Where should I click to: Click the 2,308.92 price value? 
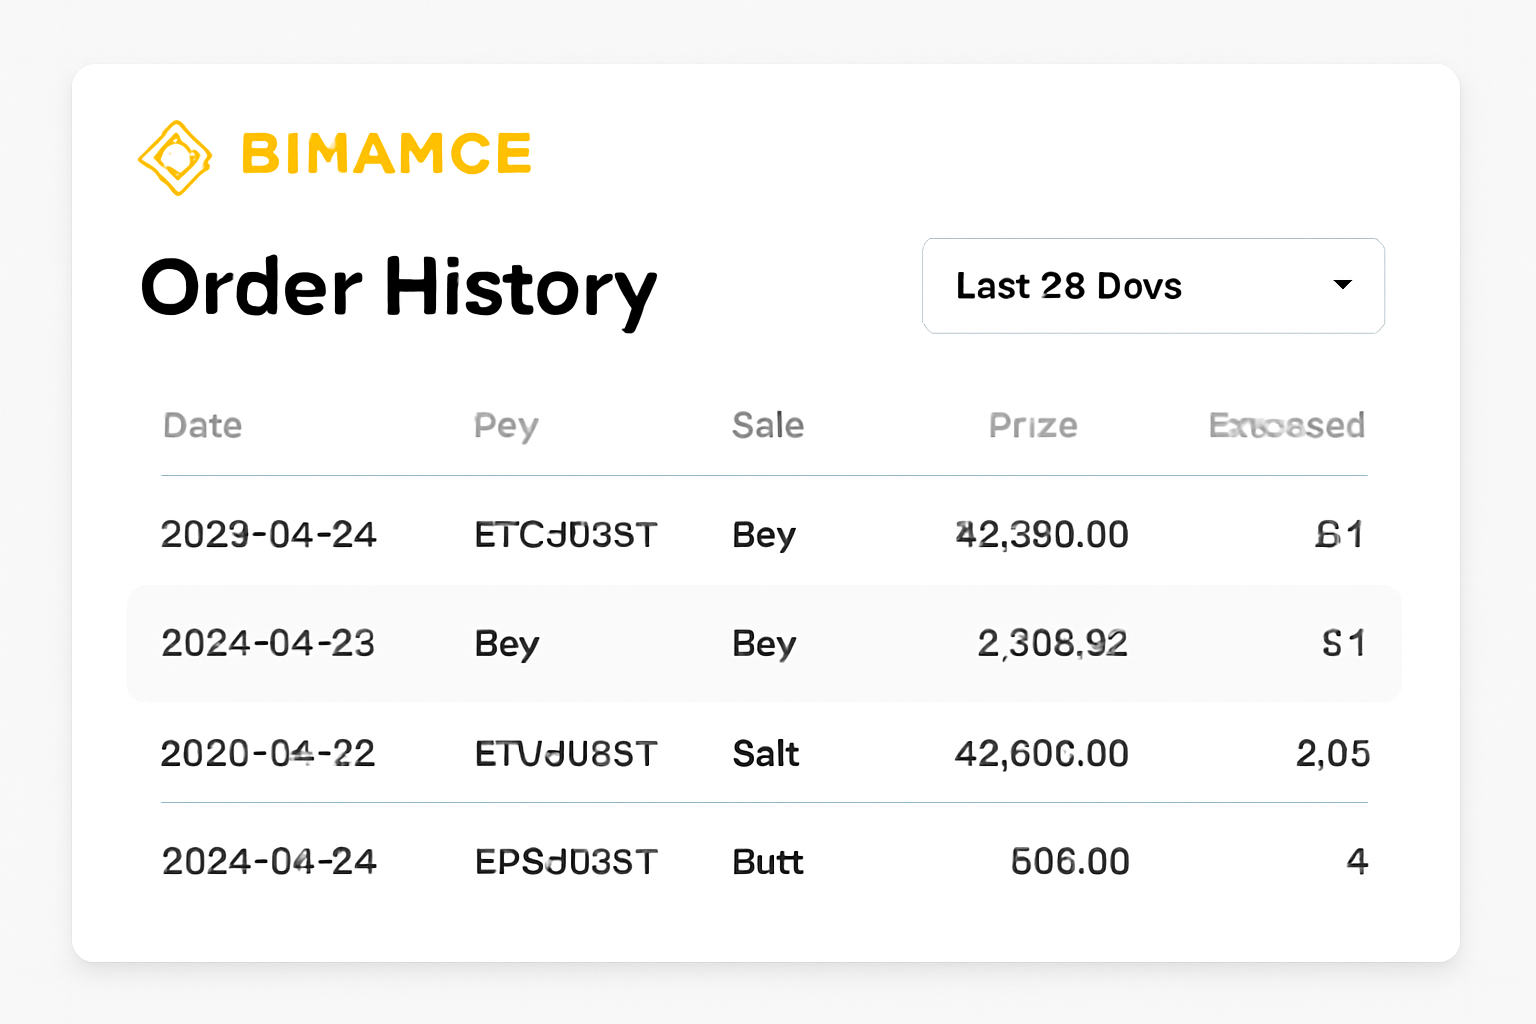coord(1052,643)
